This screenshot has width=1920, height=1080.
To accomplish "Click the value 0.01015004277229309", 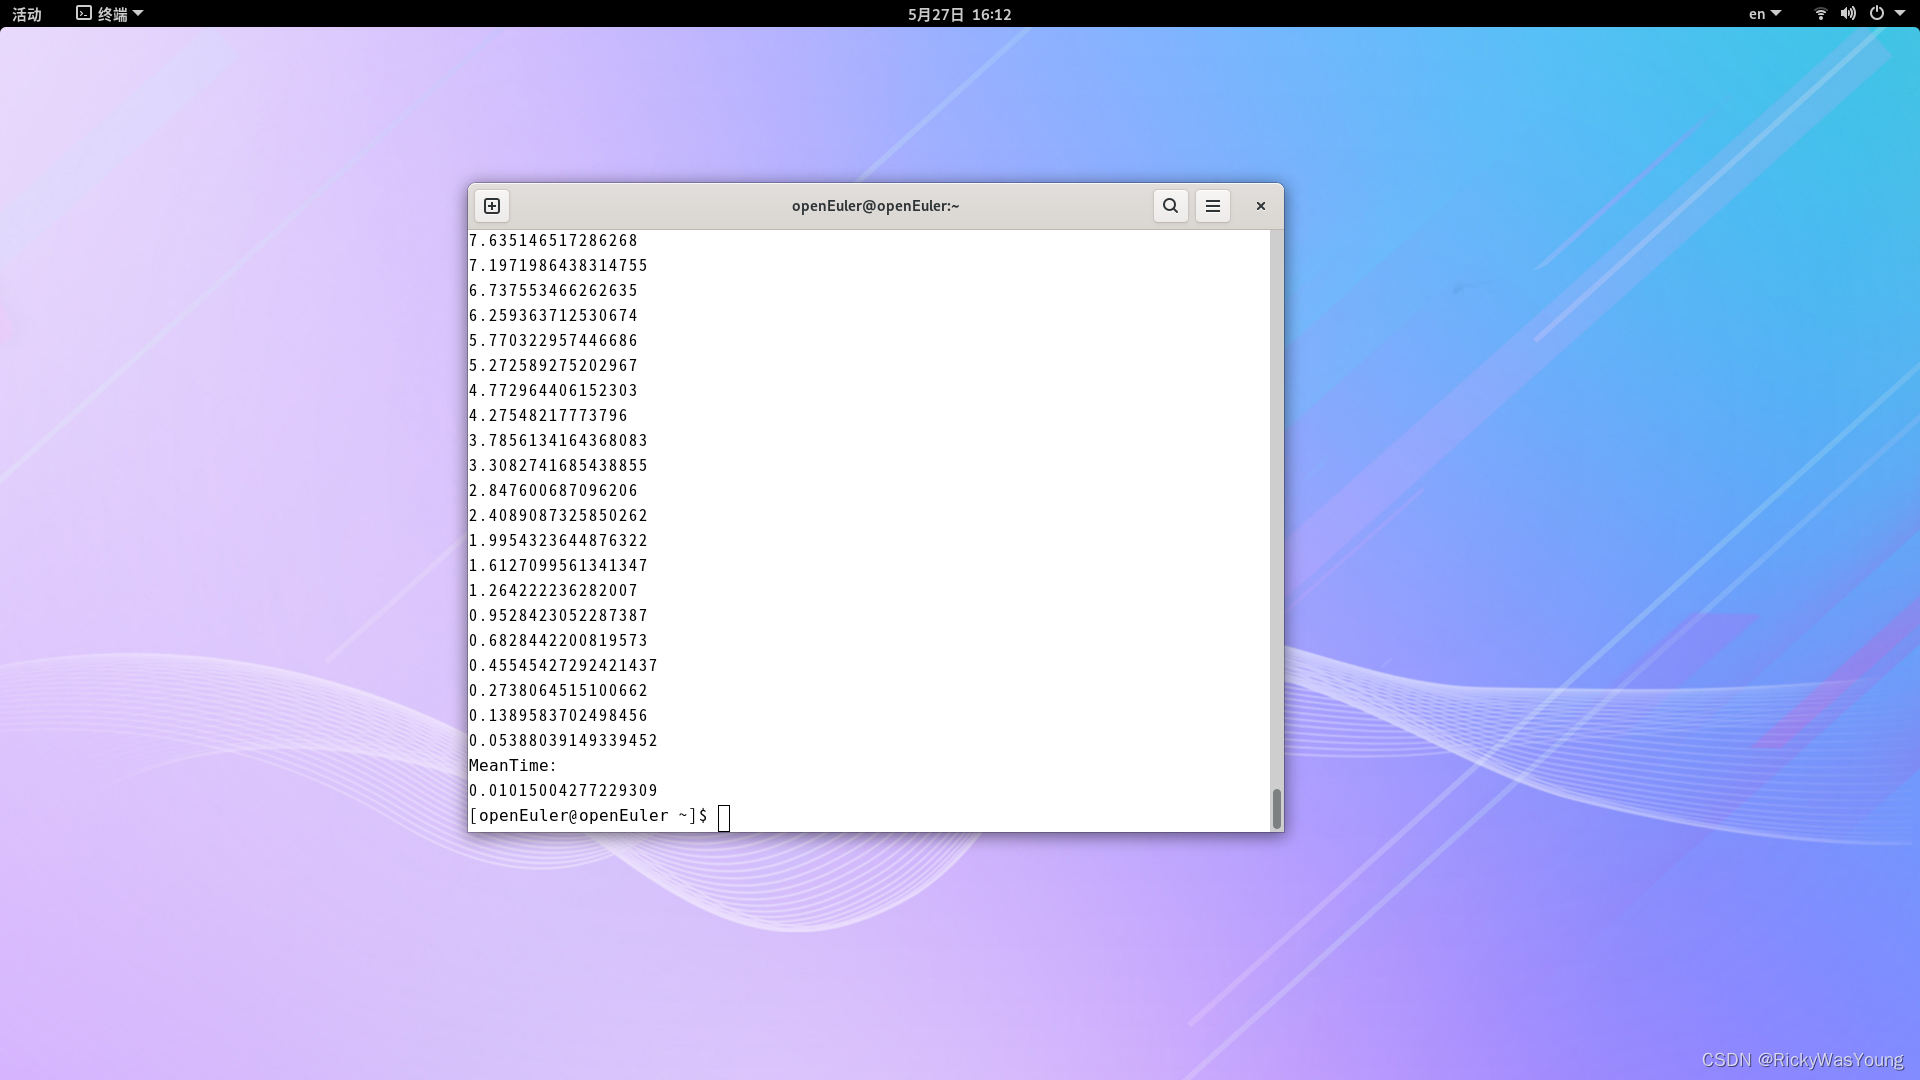I will 563,790.
